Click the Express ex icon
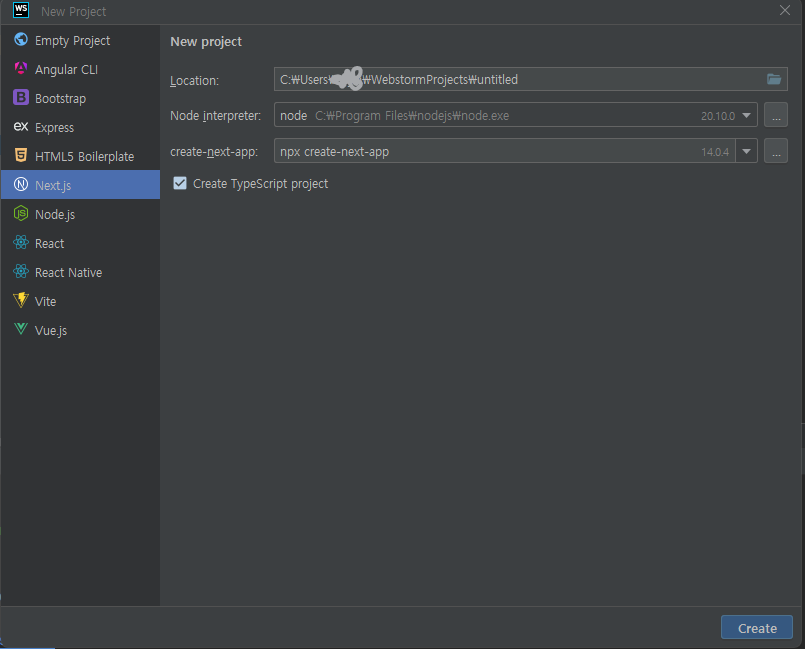Image resolution: width=805 pixels, height=649 pixels. [x=21, y=126]
